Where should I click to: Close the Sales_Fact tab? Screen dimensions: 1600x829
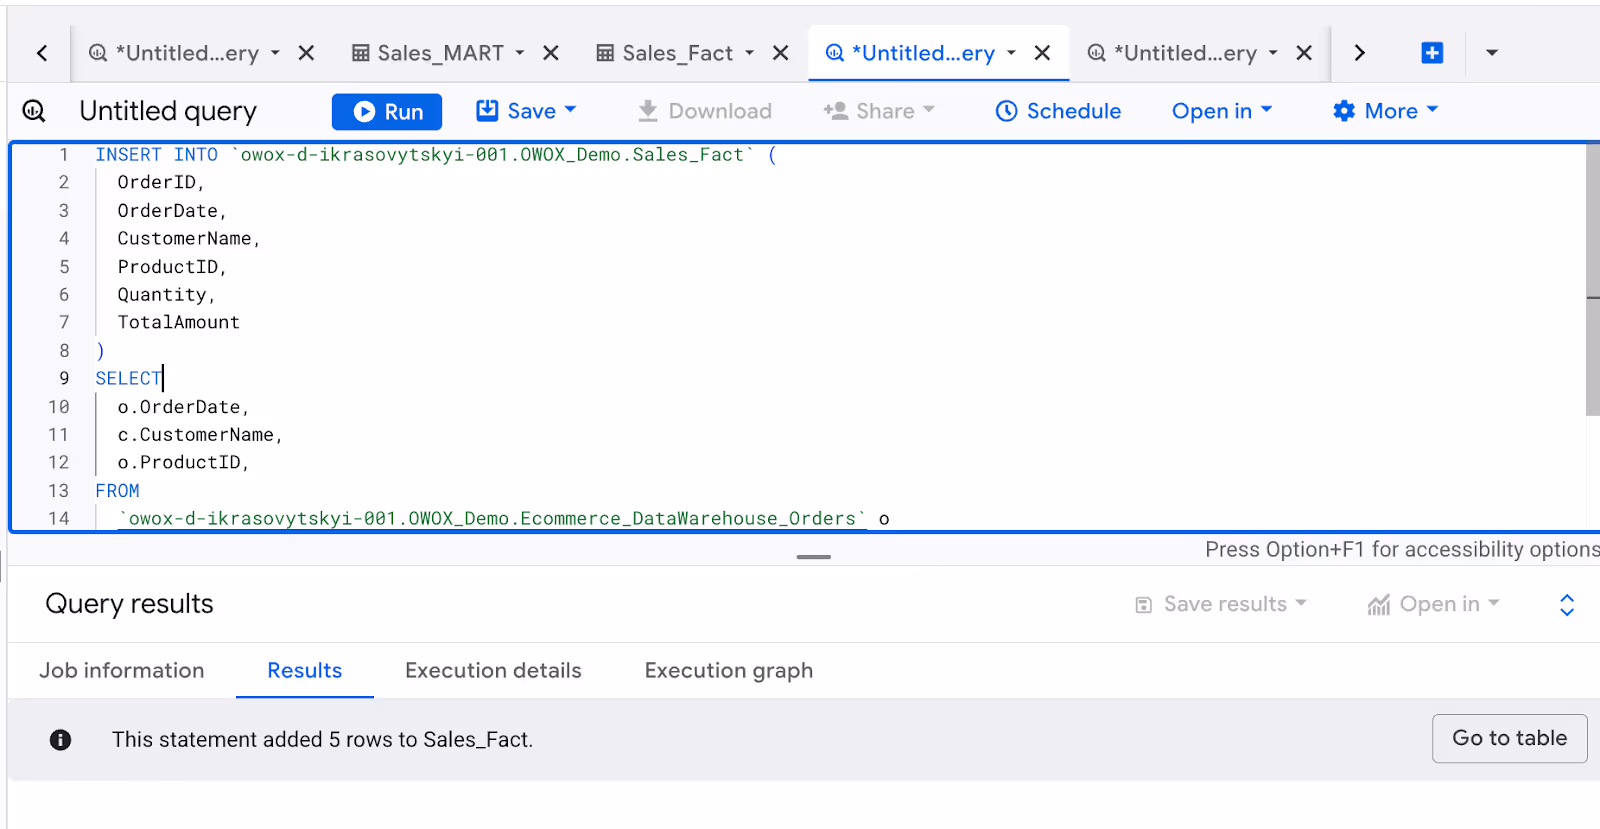click(781, 53)
